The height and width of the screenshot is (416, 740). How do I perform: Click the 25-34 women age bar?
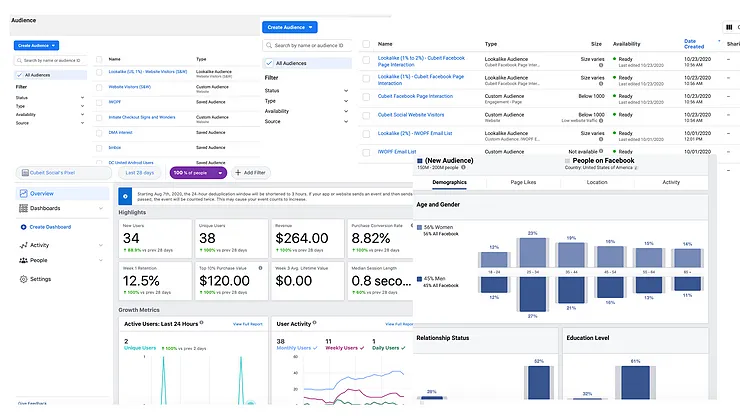coord(532,252)
